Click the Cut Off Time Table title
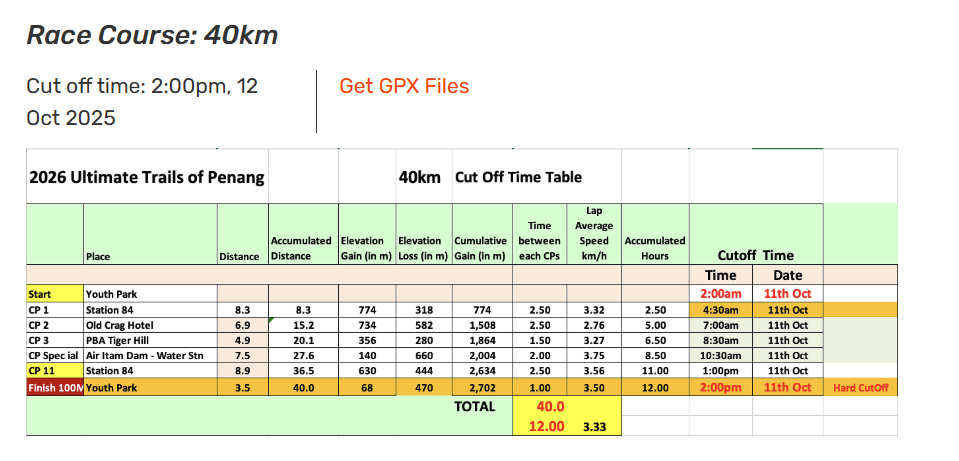The height and width of the screenshot is (461, 959). [x=518, y=178]
